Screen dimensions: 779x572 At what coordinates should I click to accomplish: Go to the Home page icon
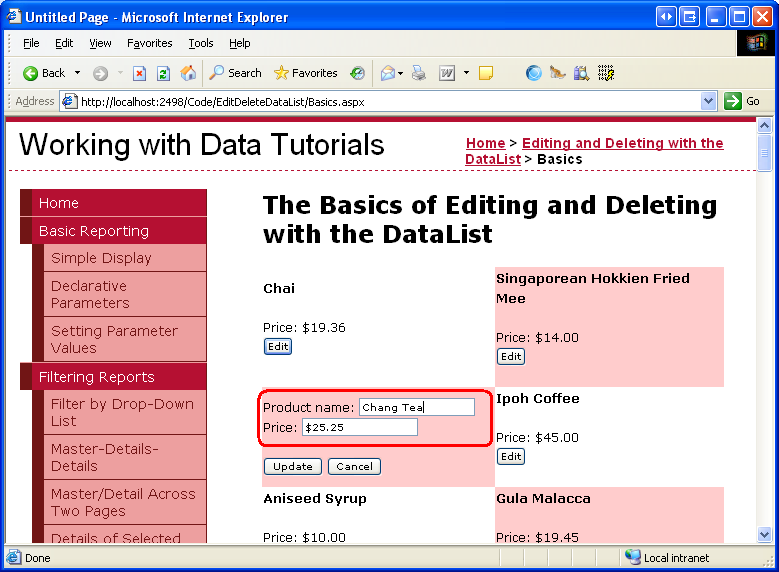pyautogui.click(x=188, y=73)
